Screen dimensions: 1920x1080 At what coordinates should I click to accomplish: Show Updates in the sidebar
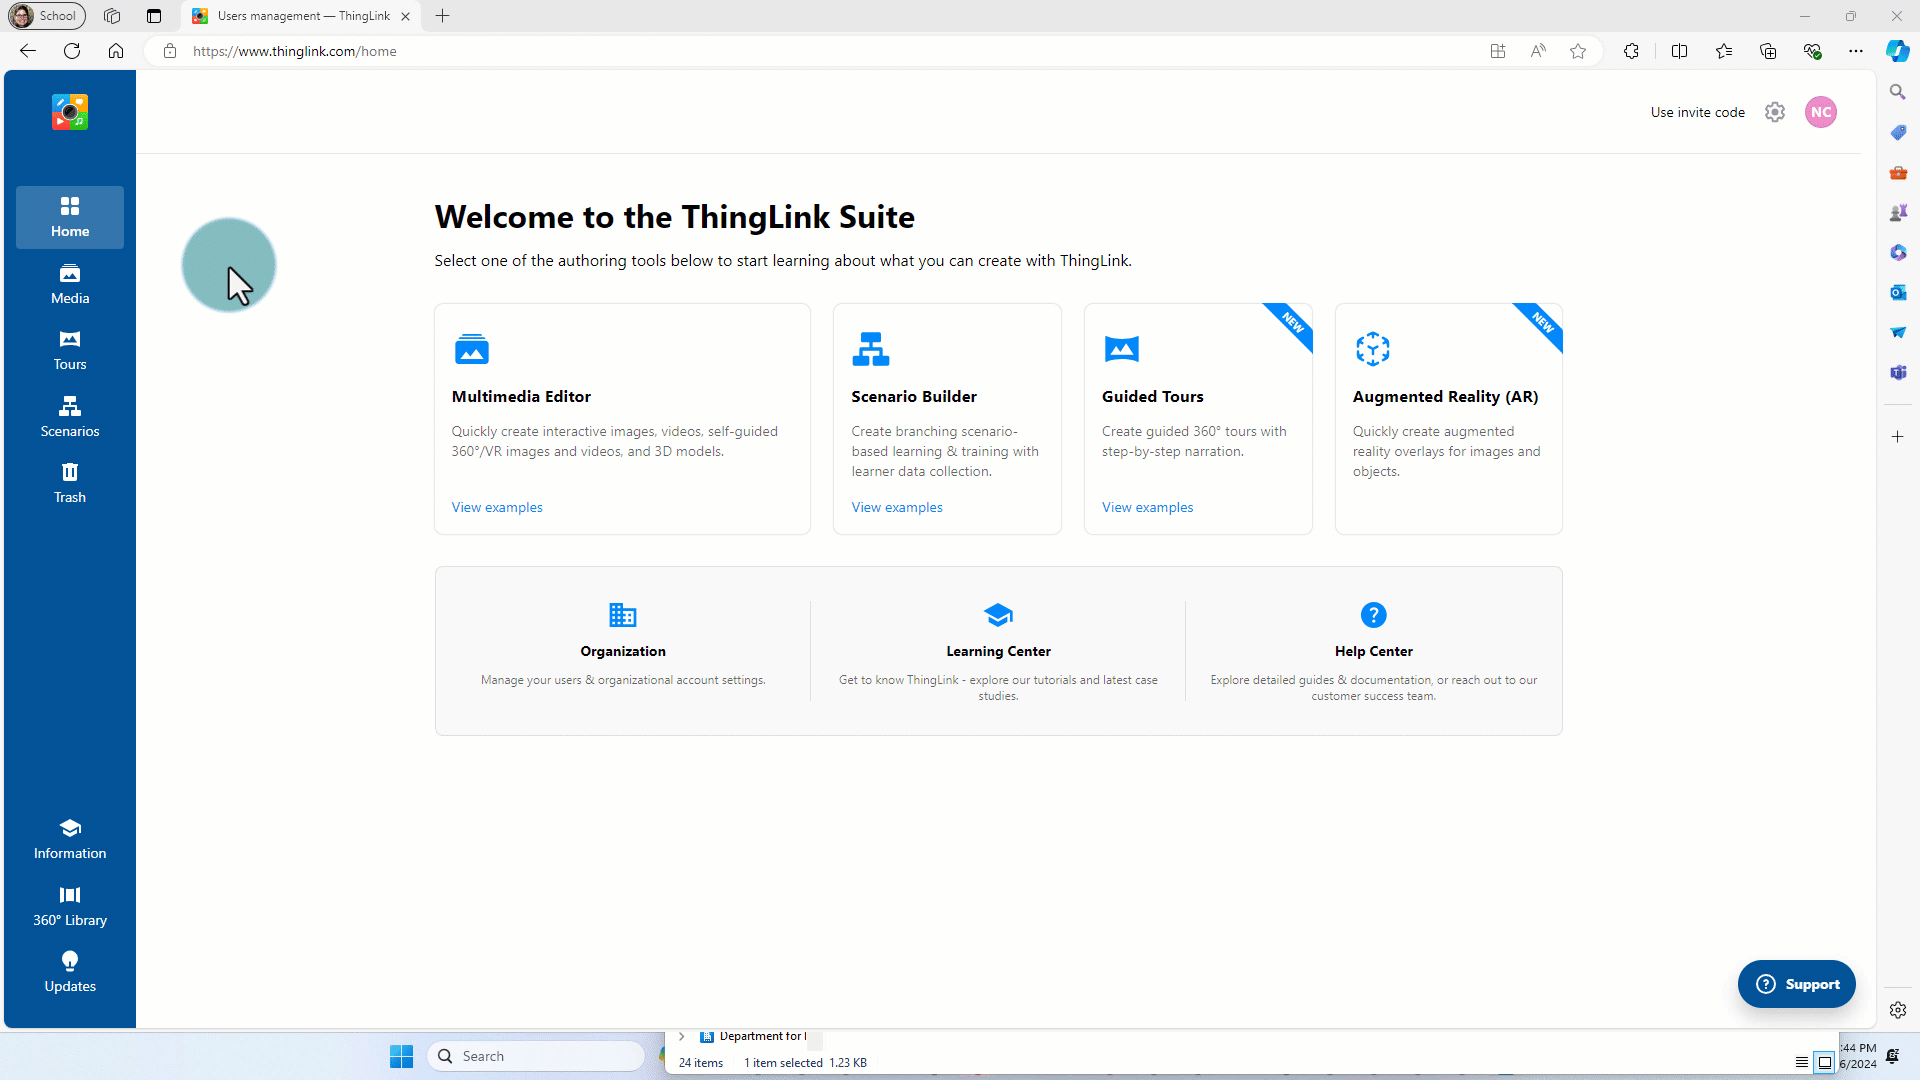point(70,973)
